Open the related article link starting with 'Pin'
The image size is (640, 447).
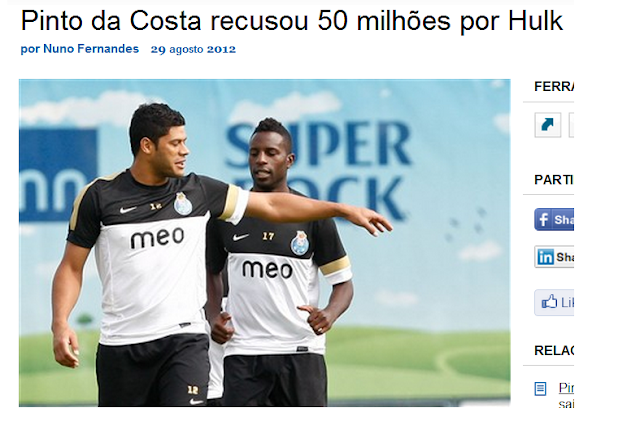[566, 388]
